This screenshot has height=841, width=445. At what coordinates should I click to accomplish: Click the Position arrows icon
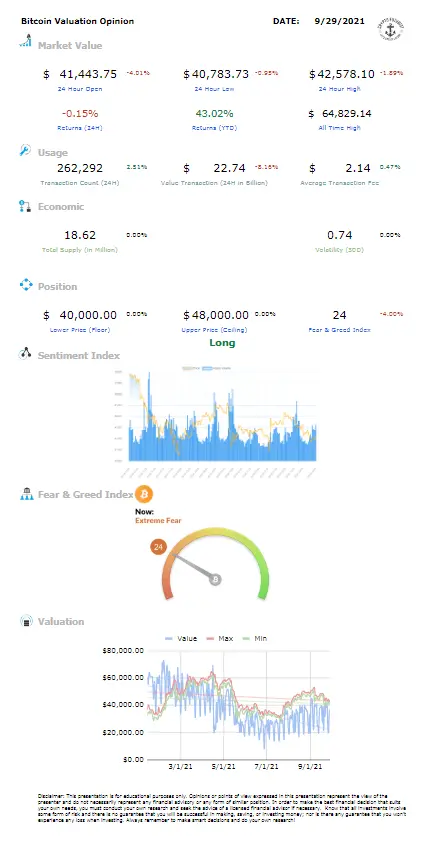pyautogui.click(x=26, y=285)
